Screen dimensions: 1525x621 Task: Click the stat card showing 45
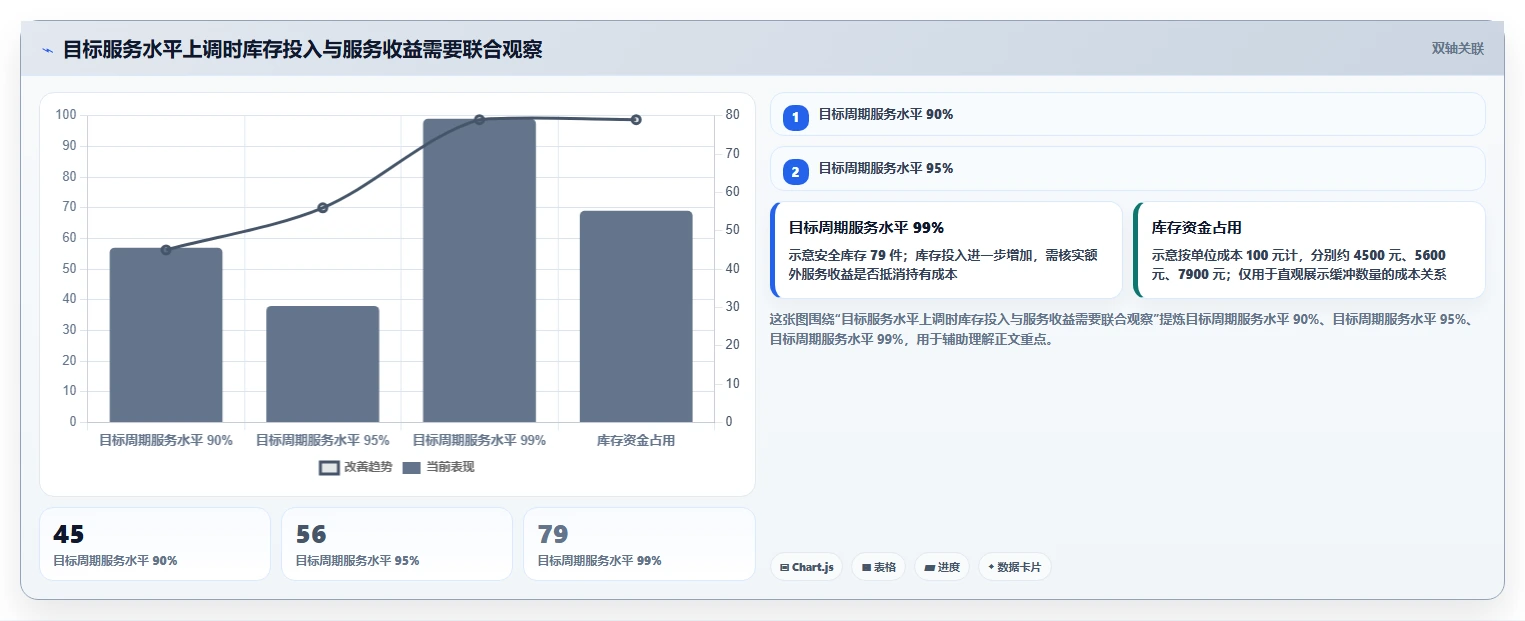(x=155, y=544)
